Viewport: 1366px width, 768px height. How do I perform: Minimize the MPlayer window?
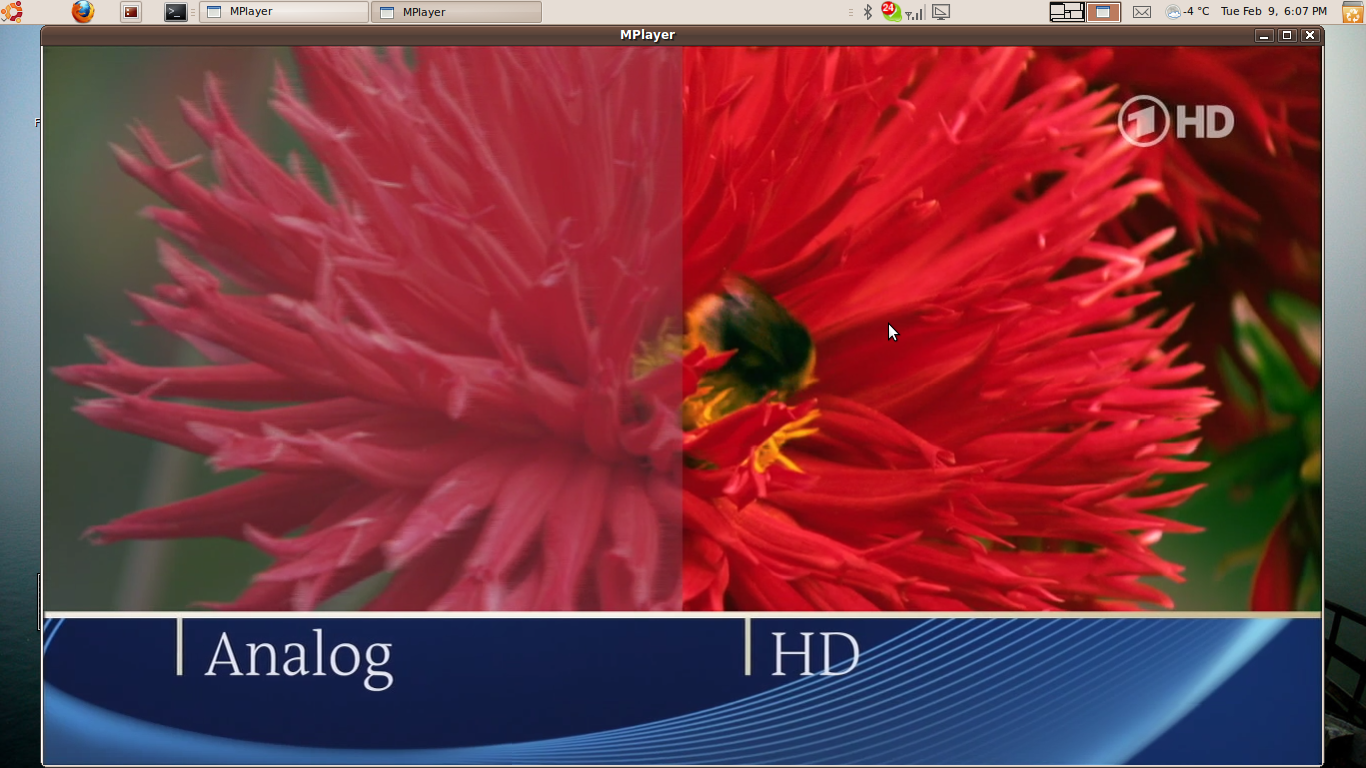click(x=1264, y=35)
